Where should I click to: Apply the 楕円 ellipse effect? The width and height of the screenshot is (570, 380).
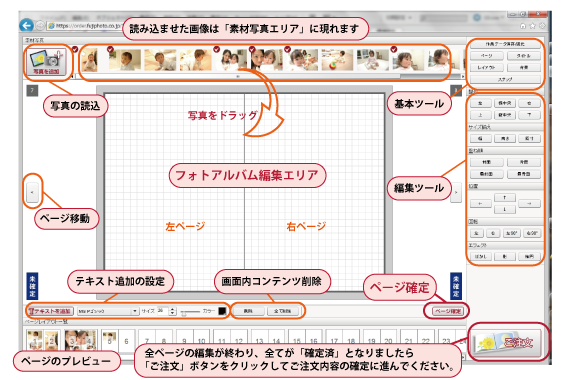point(529,257)
